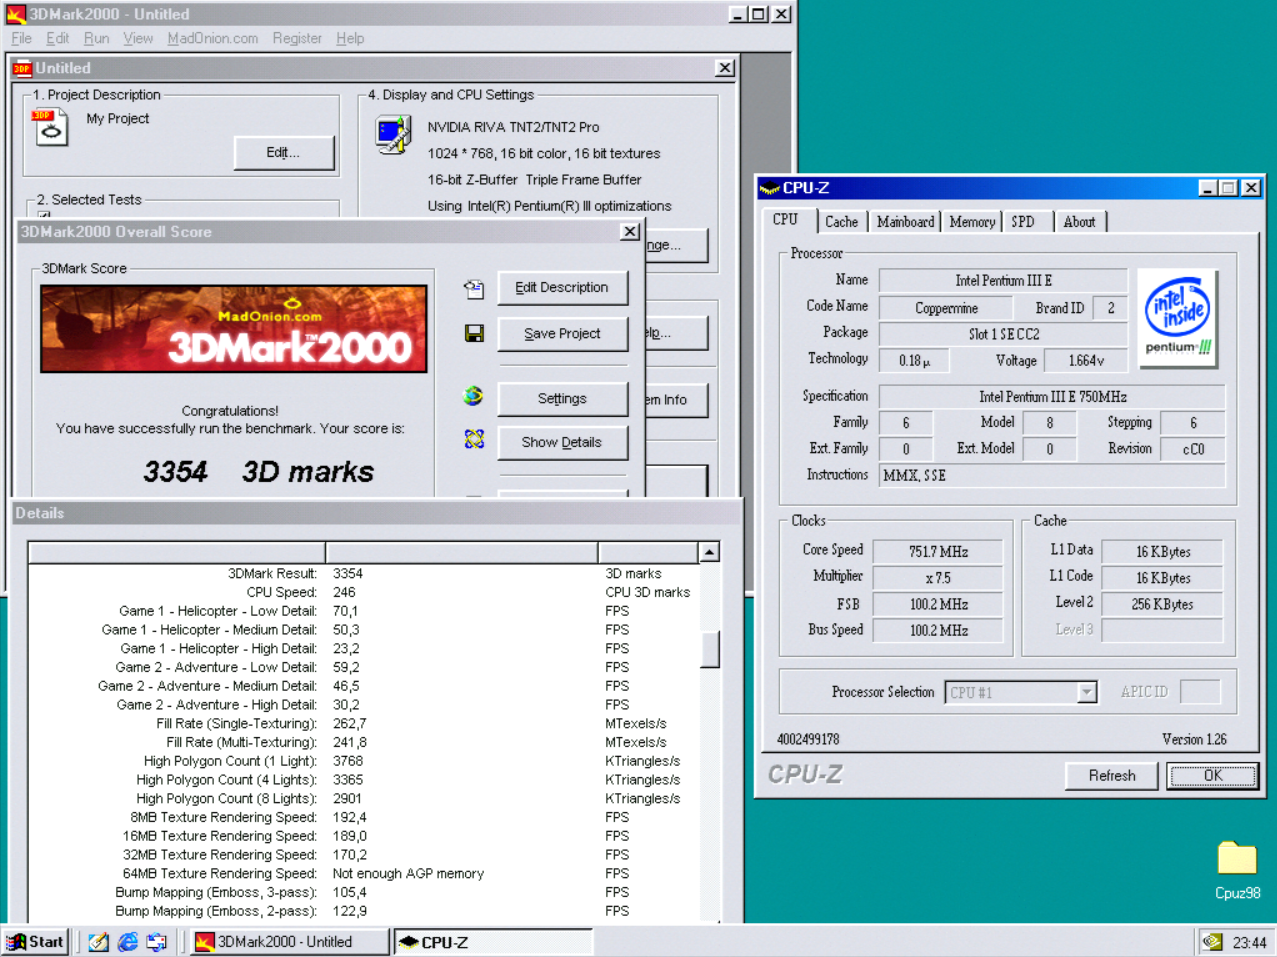Switch to the About tab in CPU-Z
The width and height of the screenshot is (1277, 957).
[x=1079, y=222]
